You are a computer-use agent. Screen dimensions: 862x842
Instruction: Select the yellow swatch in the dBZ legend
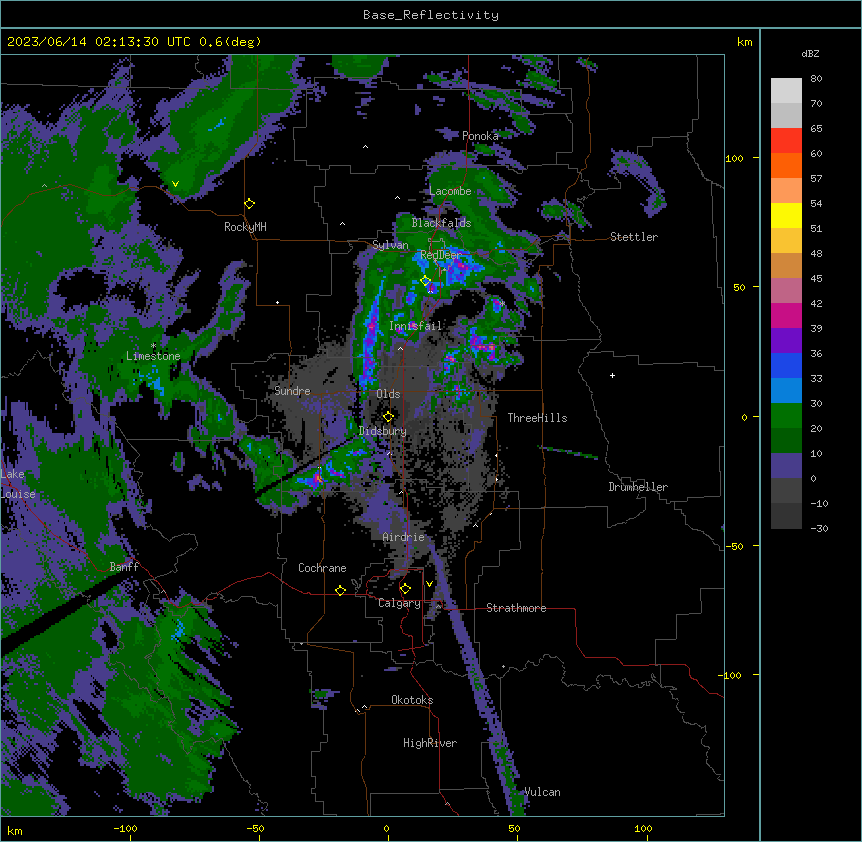[786, 215]
